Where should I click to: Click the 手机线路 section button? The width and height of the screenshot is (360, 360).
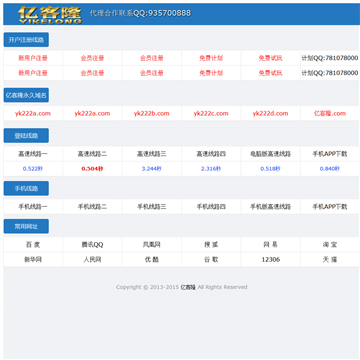[x=26, y=188]
